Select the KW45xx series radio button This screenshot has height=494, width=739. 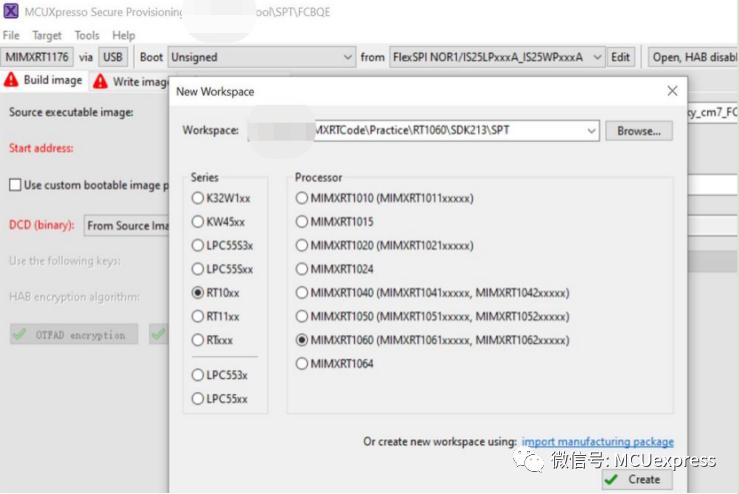click(x=197, y=222)
